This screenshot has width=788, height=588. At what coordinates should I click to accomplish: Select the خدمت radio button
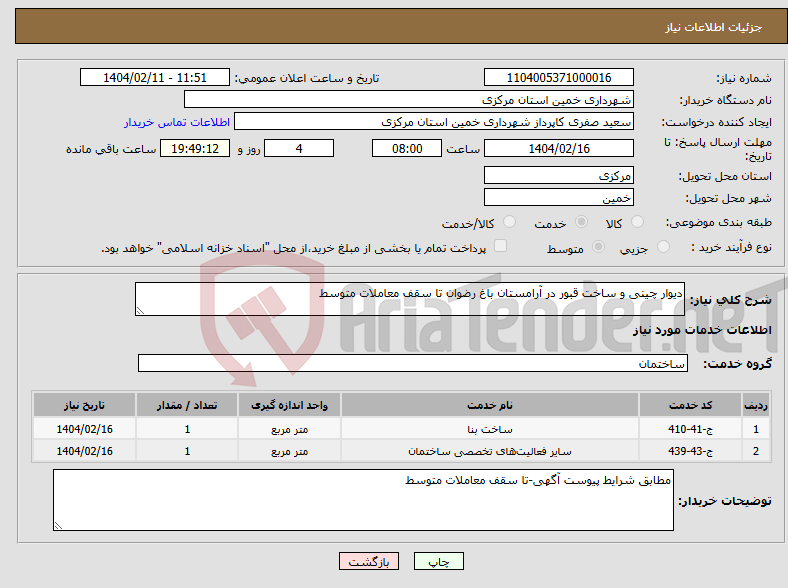581,222
